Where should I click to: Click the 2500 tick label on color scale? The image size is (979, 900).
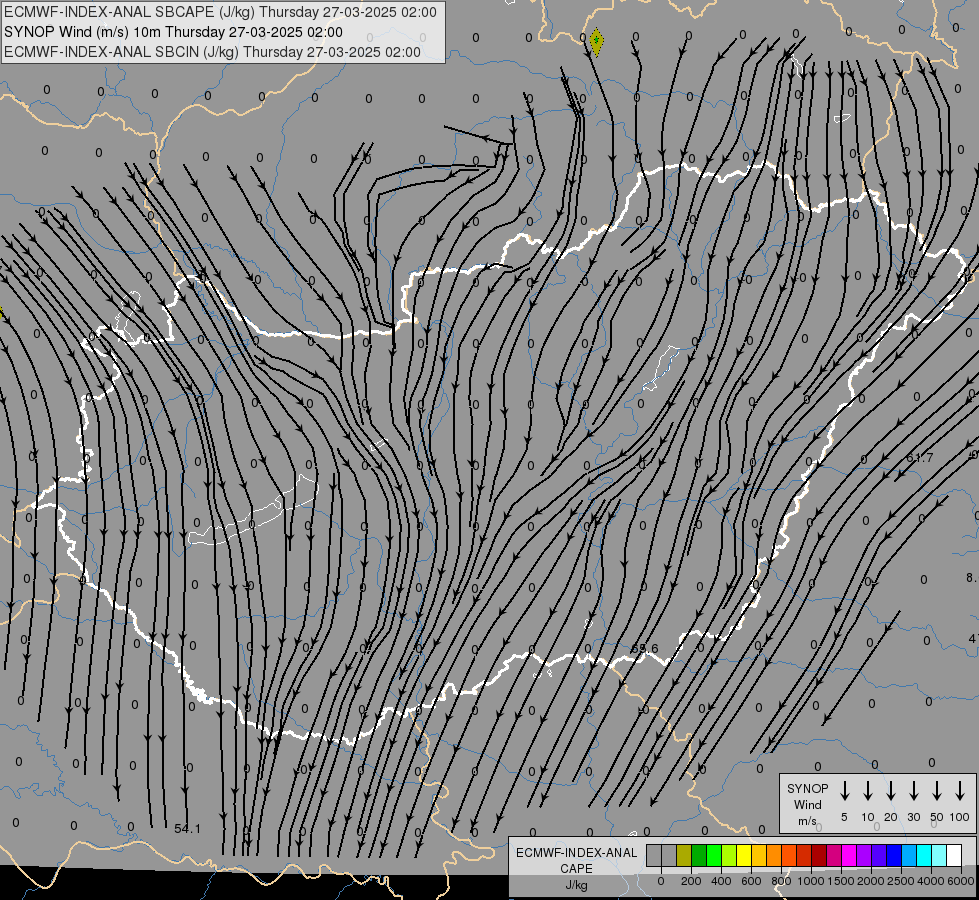point(900,881)
